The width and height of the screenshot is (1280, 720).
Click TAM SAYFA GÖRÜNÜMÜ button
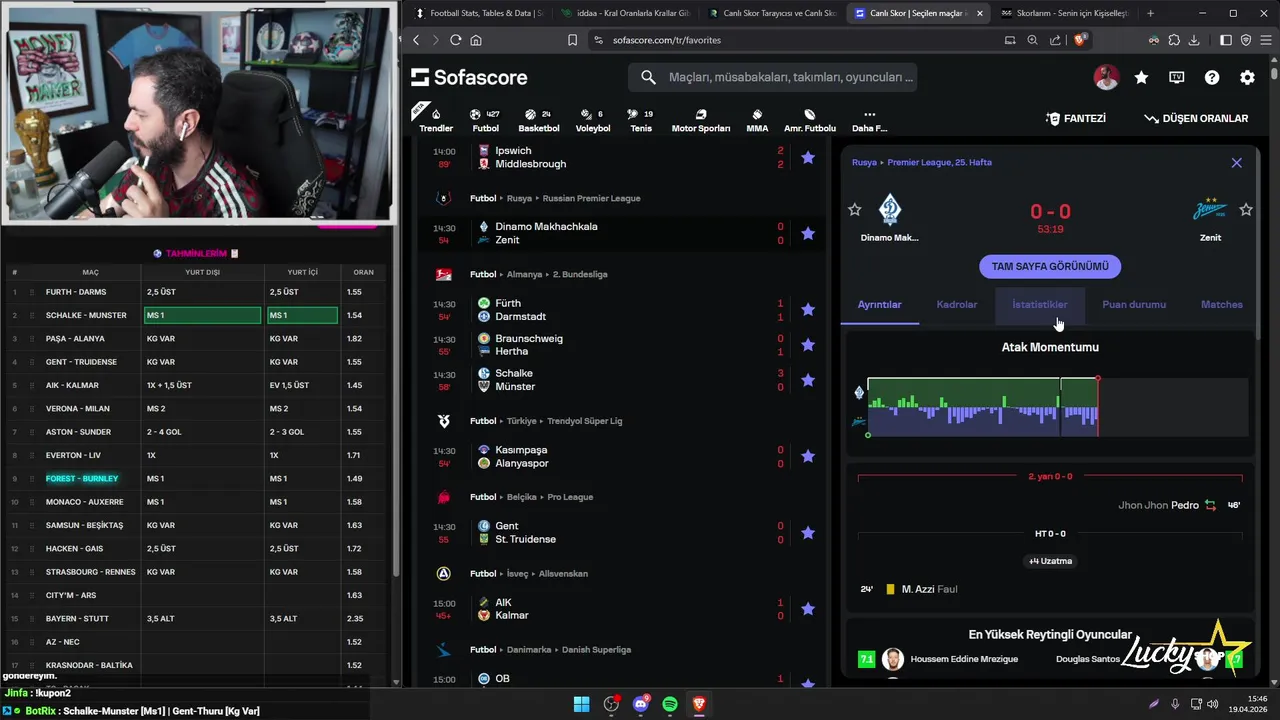click(1050, 267)
